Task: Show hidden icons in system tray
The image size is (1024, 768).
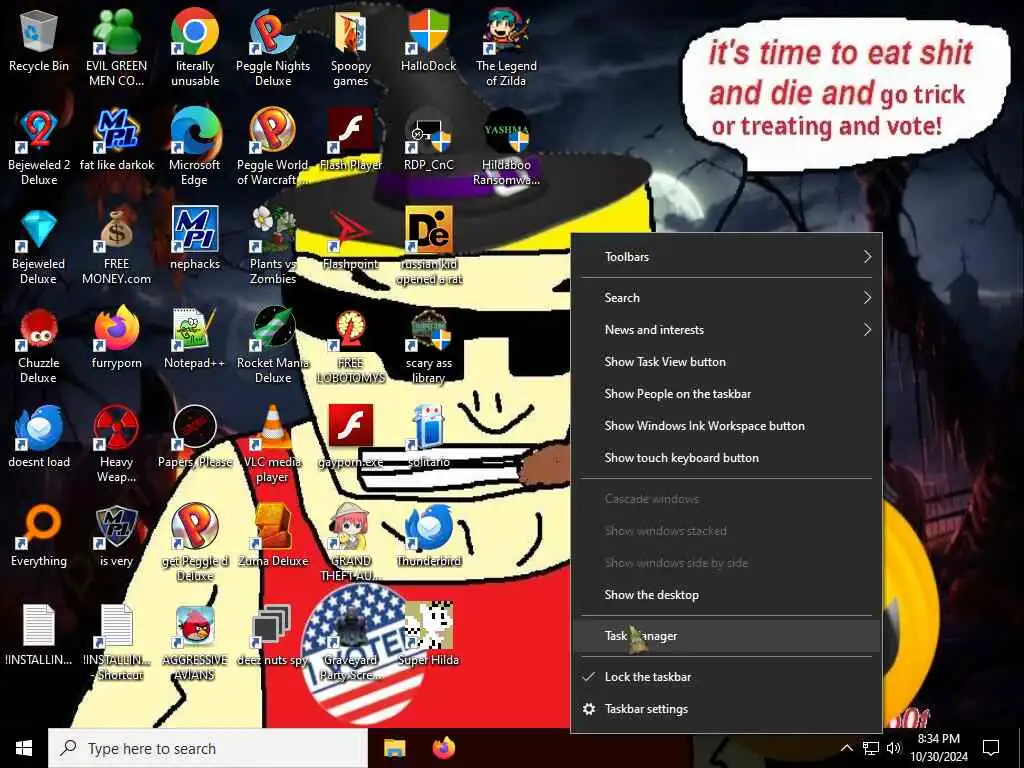Action: pyautogui.click(x=846, y=748)
